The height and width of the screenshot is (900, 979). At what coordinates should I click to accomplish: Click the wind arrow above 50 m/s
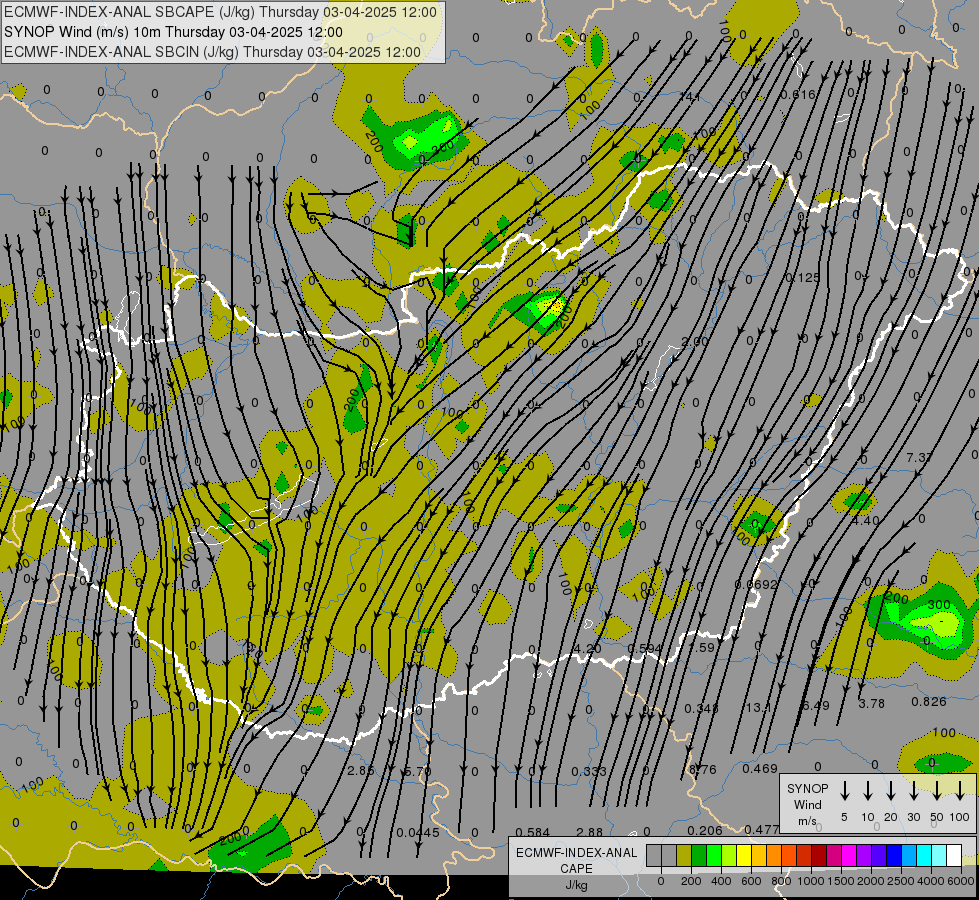[x=937, y=791]
